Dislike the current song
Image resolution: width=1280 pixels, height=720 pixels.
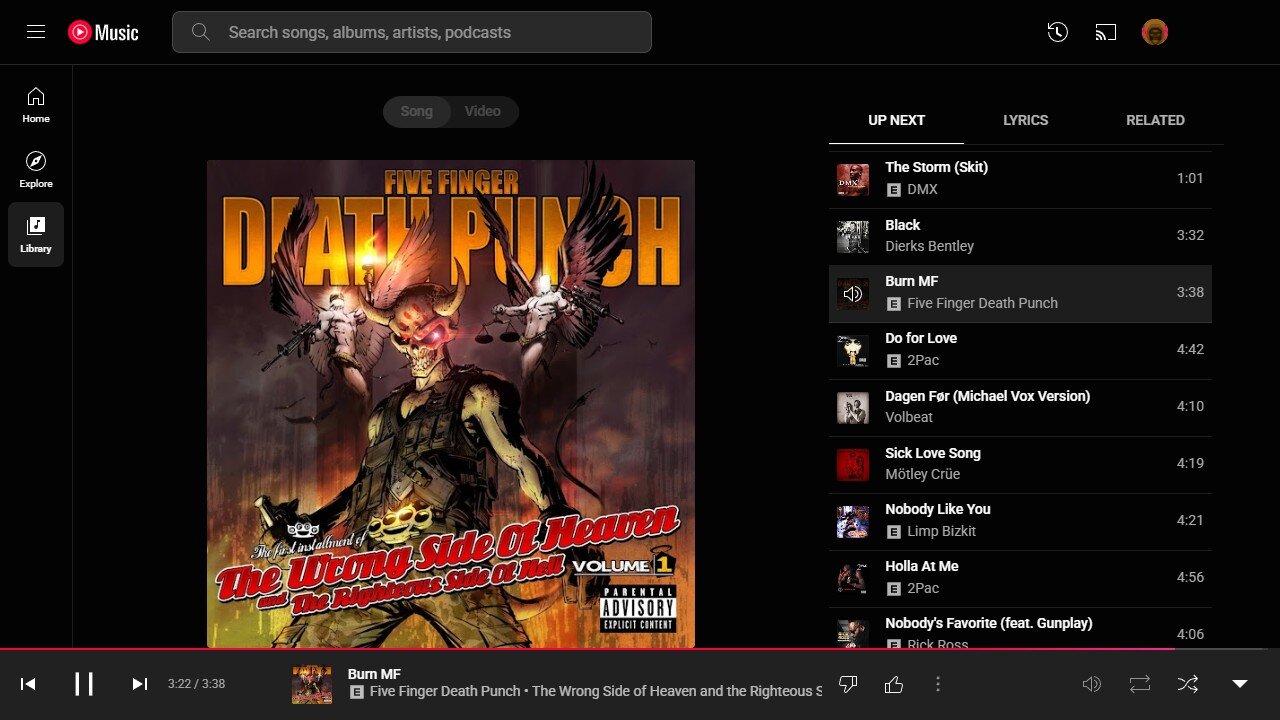(848, 684)
